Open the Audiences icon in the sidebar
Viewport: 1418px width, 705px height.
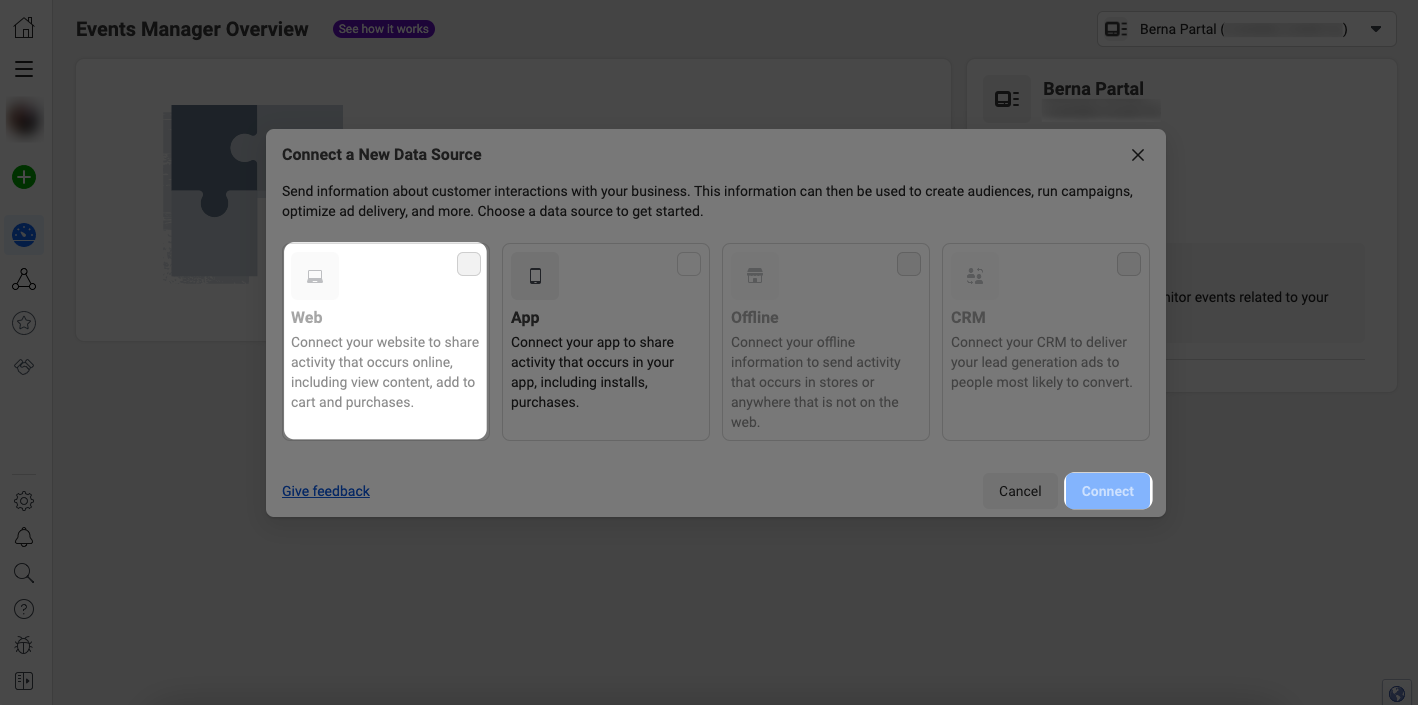tap(24, 279)
